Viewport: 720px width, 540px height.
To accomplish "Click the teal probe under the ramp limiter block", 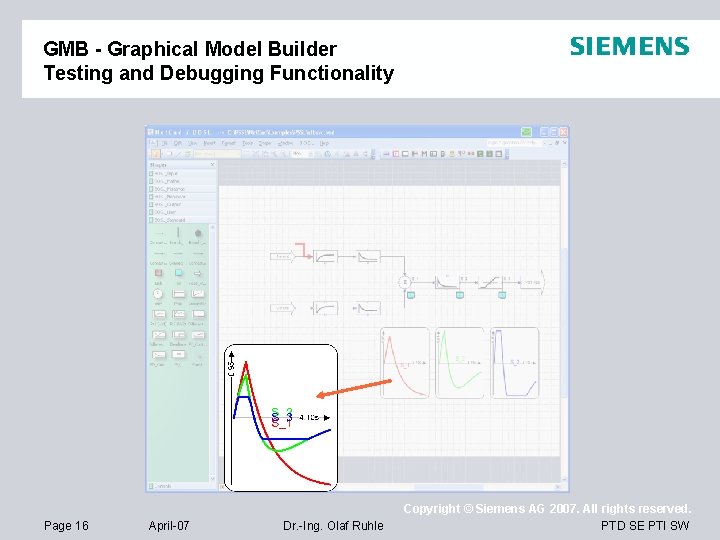I will [502, 295].
